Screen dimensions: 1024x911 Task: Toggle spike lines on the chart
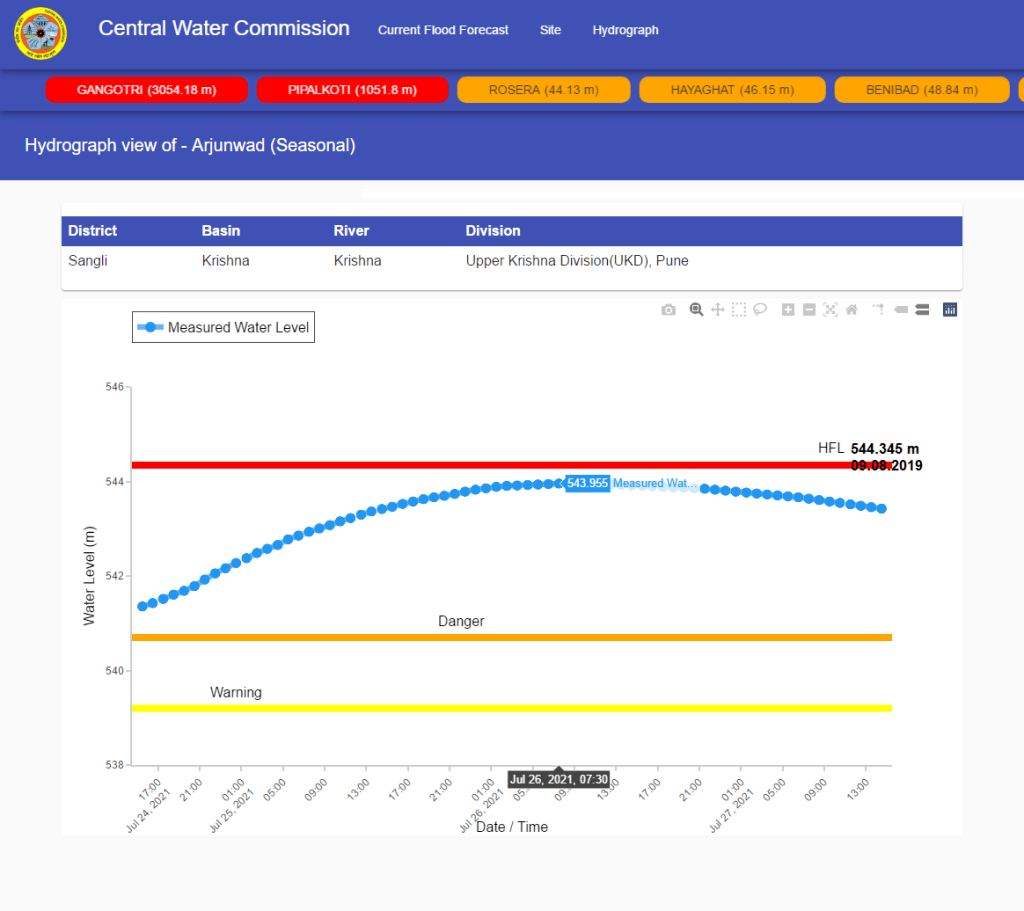coord(878,310)
